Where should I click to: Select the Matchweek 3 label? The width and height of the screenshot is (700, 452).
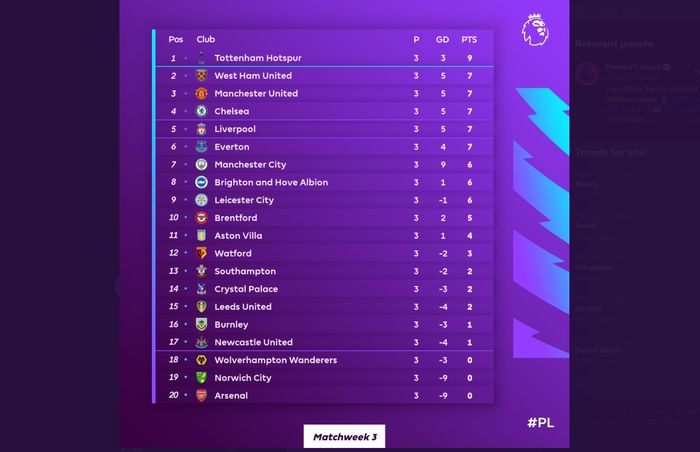(x=344, y=437)
